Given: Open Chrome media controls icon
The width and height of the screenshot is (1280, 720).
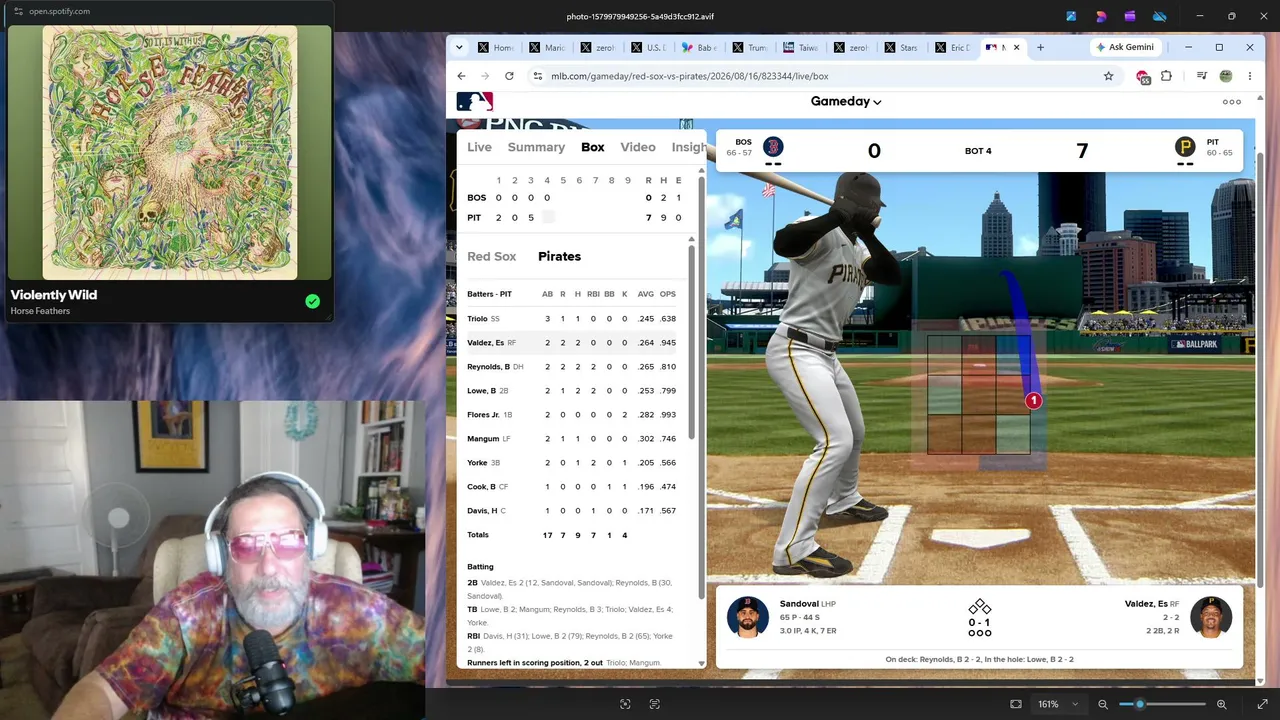Looking at the screenshot, I should [1202, 76].
